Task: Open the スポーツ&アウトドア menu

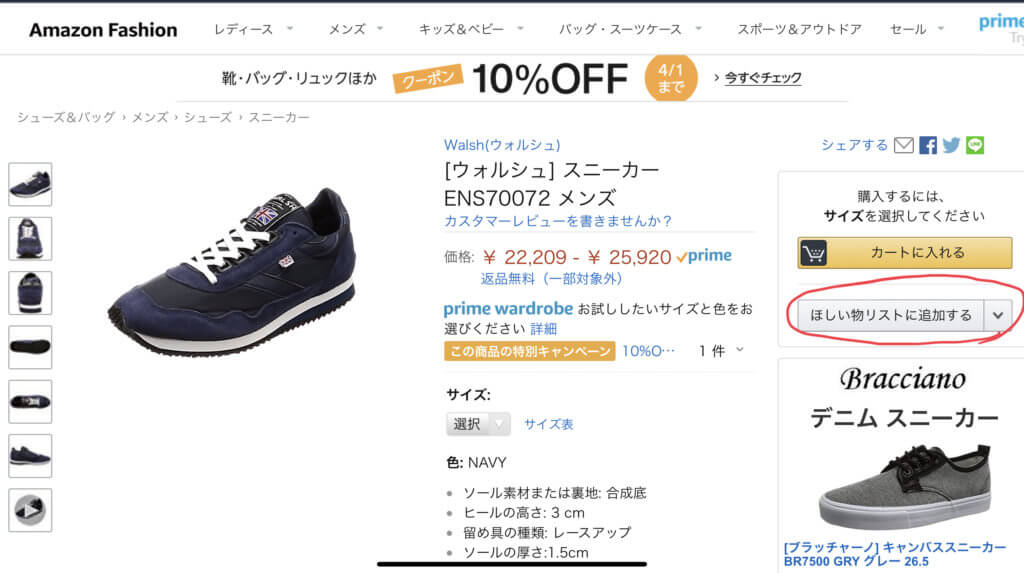Action: 799,30
